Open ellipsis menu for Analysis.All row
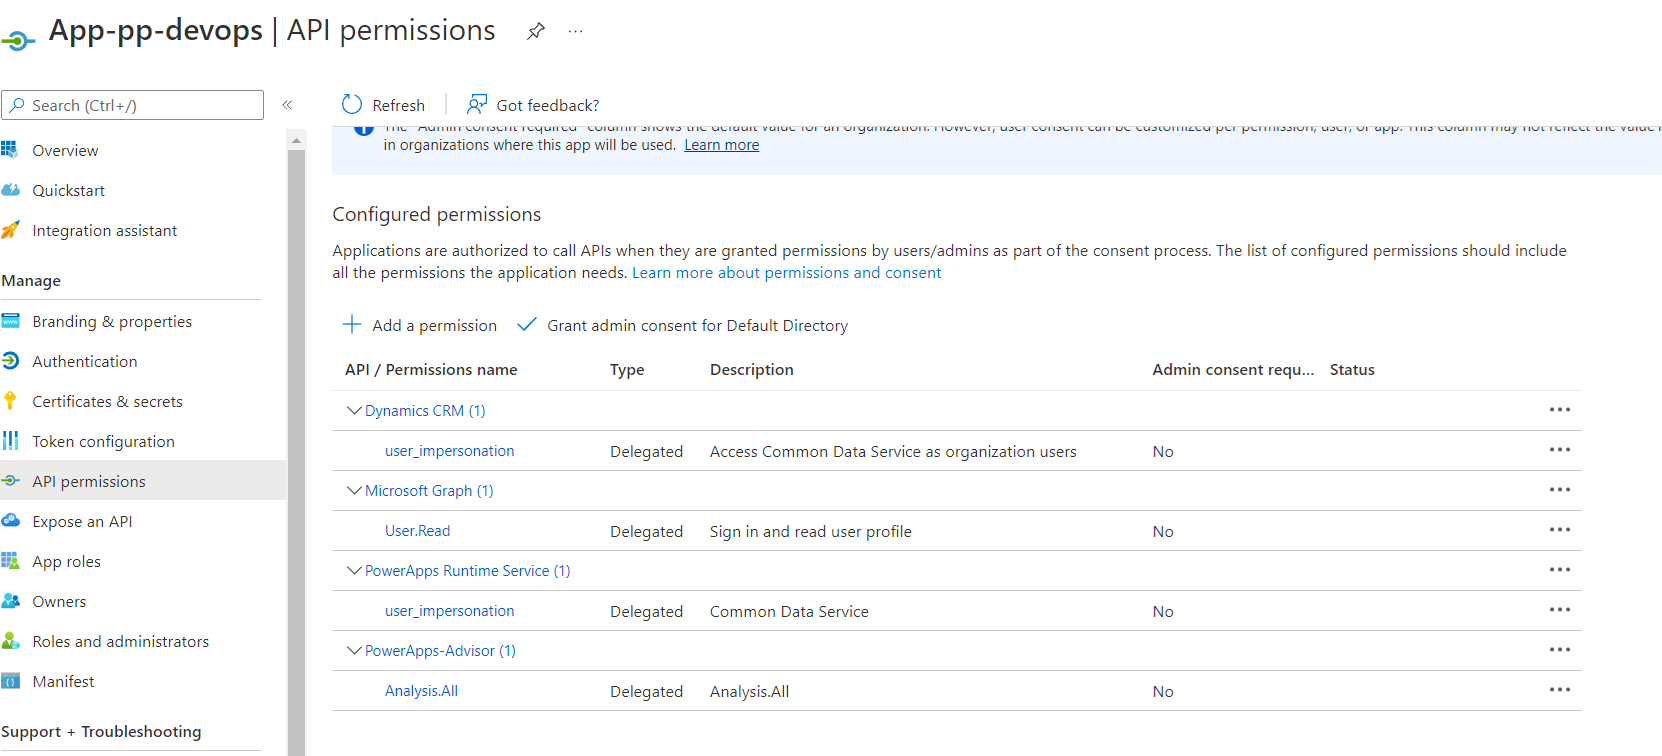Screen dimensions: 1662x756 tap(1559, 690)
